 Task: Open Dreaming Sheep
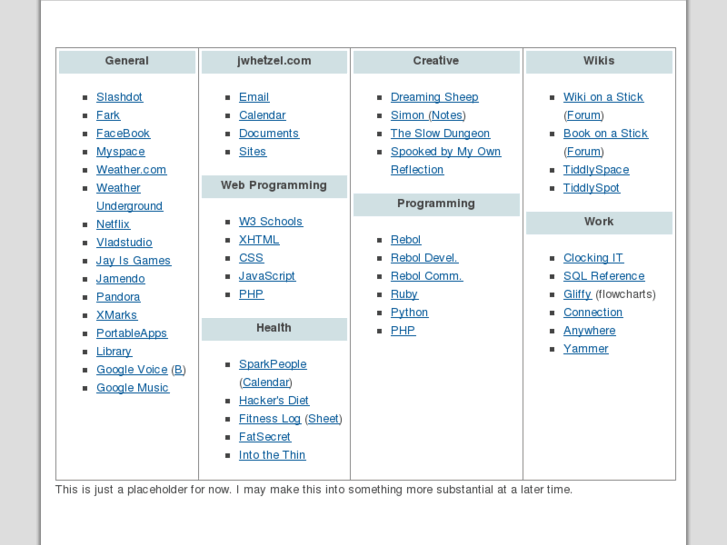tap(434, 97)
